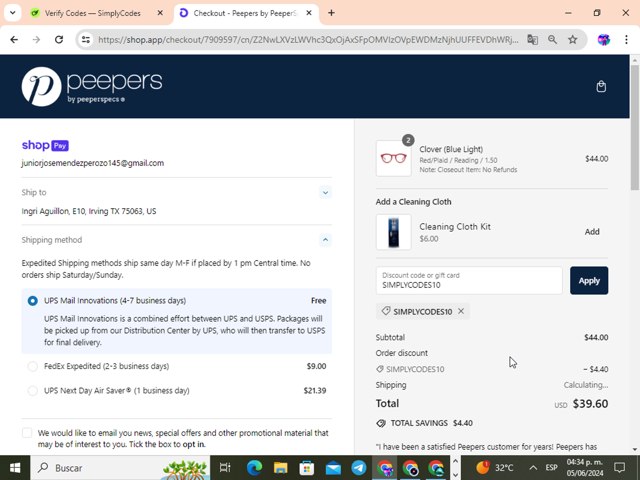The image size is (640, 480).
Task: Click the juniorjosemendezperozo145@gmail.com email text
Action: 93,163
